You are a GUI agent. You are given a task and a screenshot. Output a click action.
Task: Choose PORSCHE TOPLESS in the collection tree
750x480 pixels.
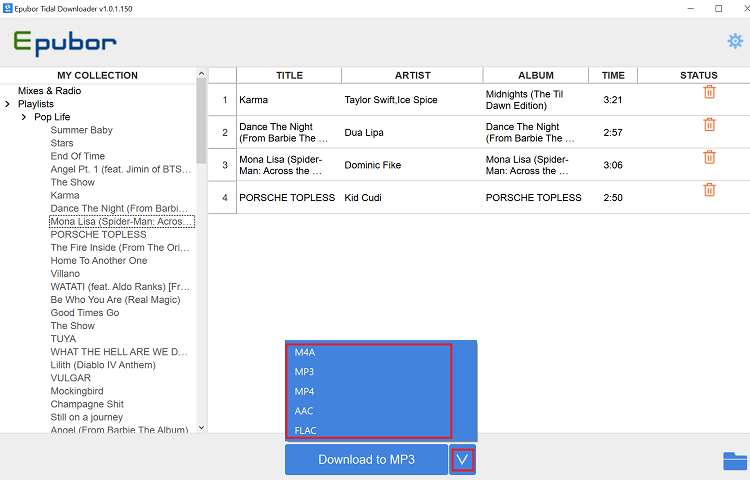(x=99, y=235)
